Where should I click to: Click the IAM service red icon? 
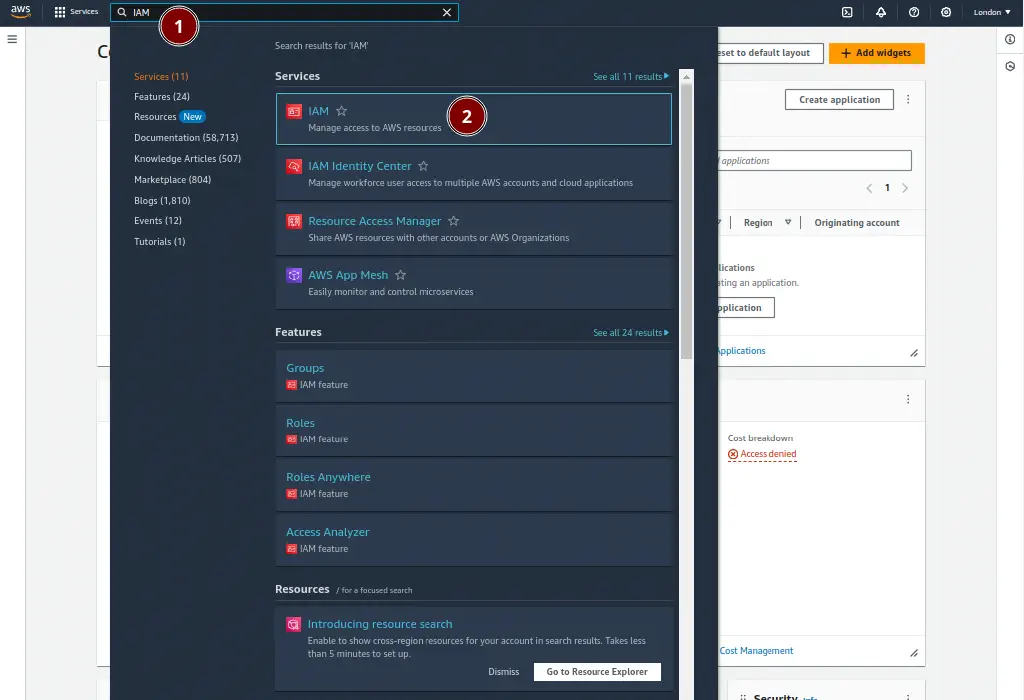pyautogui.click(x=294, y=112)
